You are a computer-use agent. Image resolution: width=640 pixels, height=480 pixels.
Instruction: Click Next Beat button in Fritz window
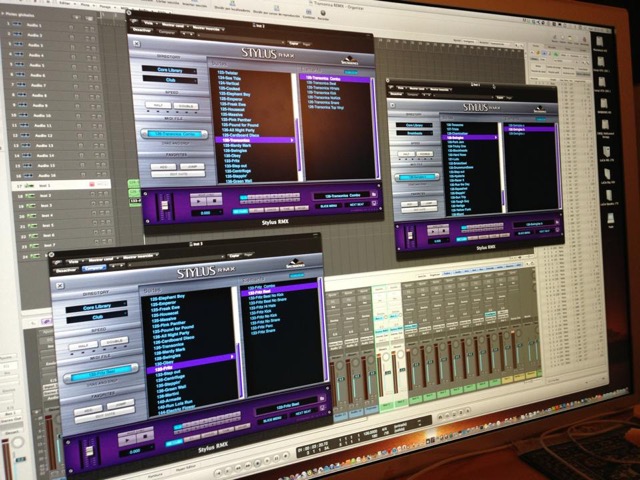click(303, 412)
